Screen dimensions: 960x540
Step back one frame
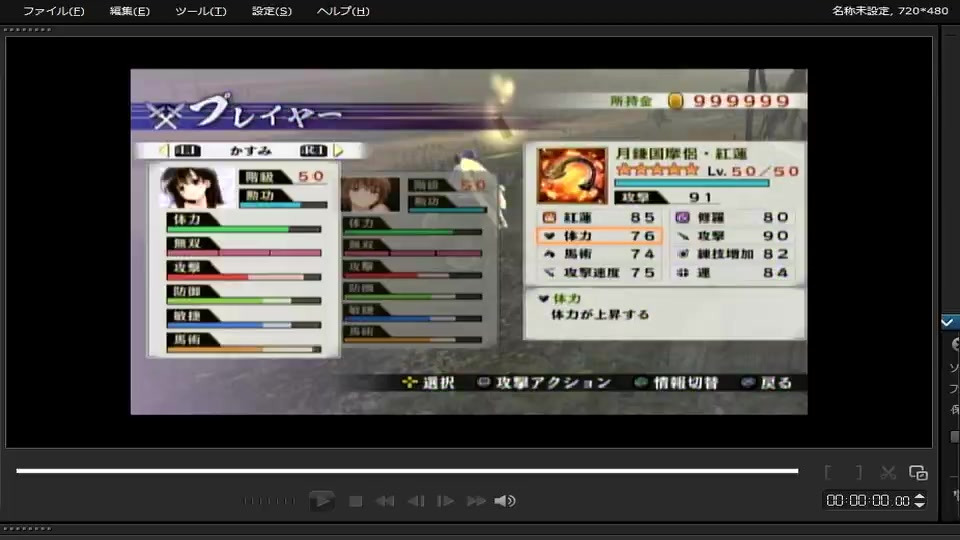[x=416, y=501]
